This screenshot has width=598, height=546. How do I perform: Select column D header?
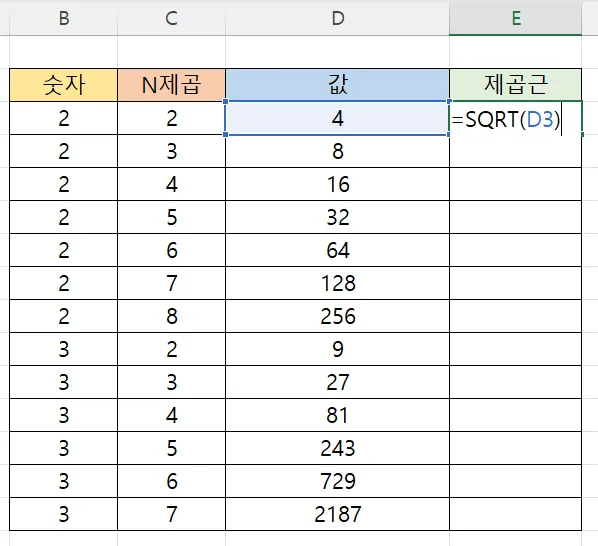(x=338, y=18)
